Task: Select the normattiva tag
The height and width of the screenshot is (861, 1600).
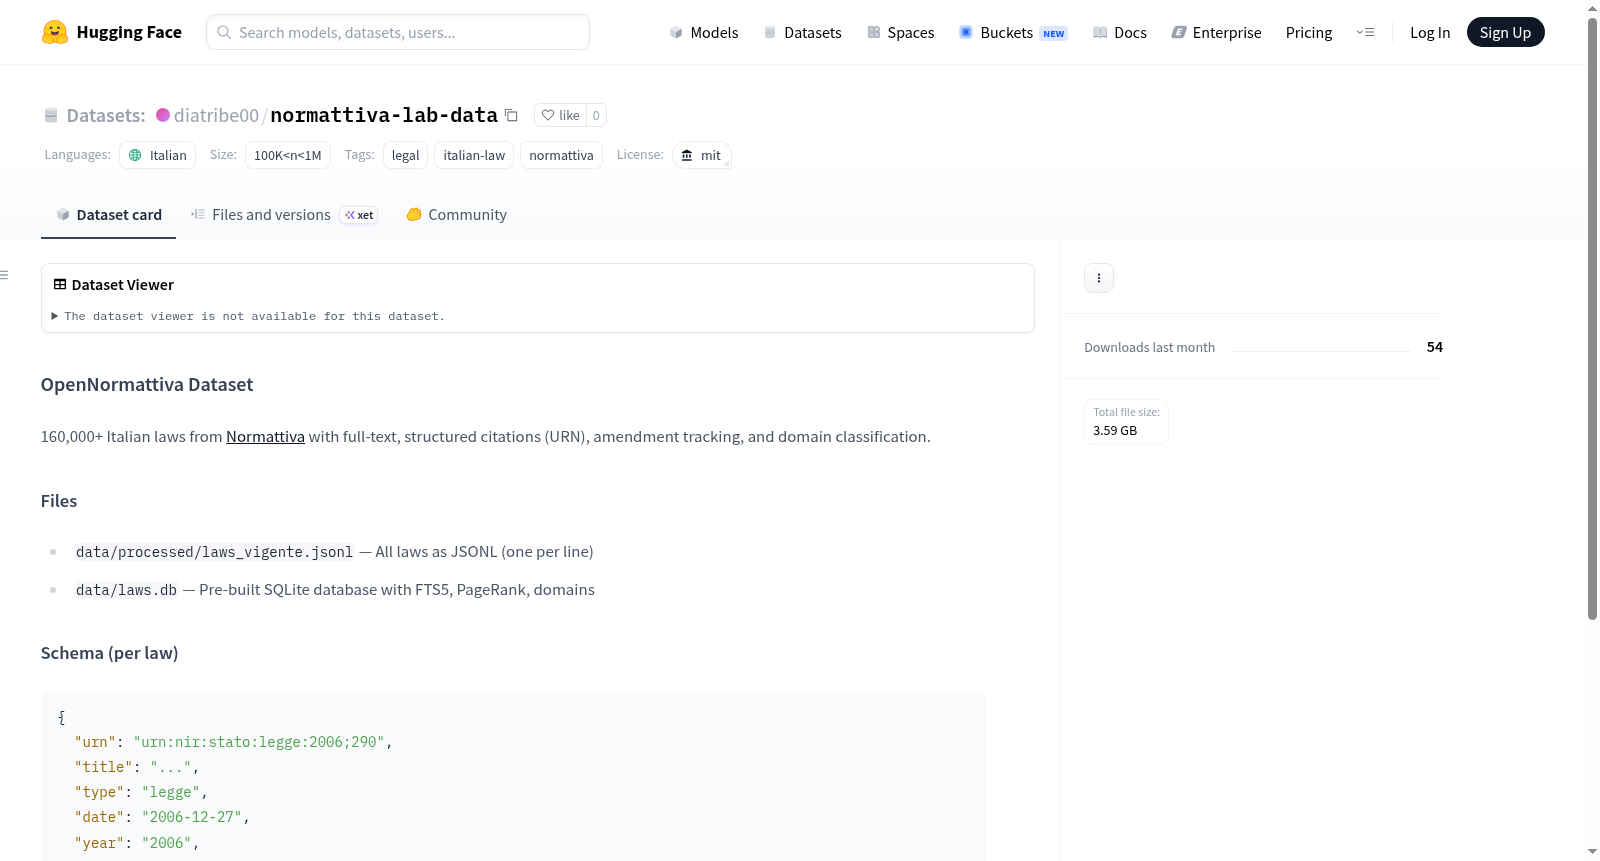Action: (561, 155)
